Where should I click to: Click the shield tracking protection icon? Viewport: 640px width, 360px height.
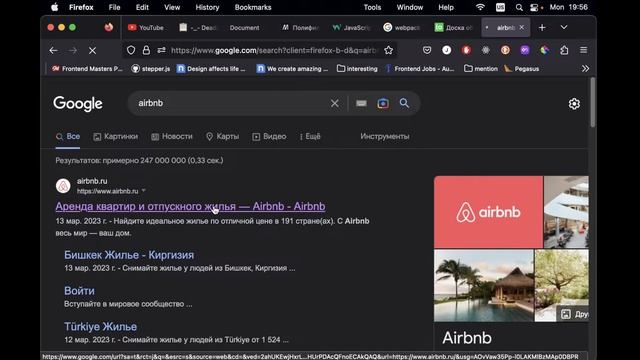click(131, 50)
